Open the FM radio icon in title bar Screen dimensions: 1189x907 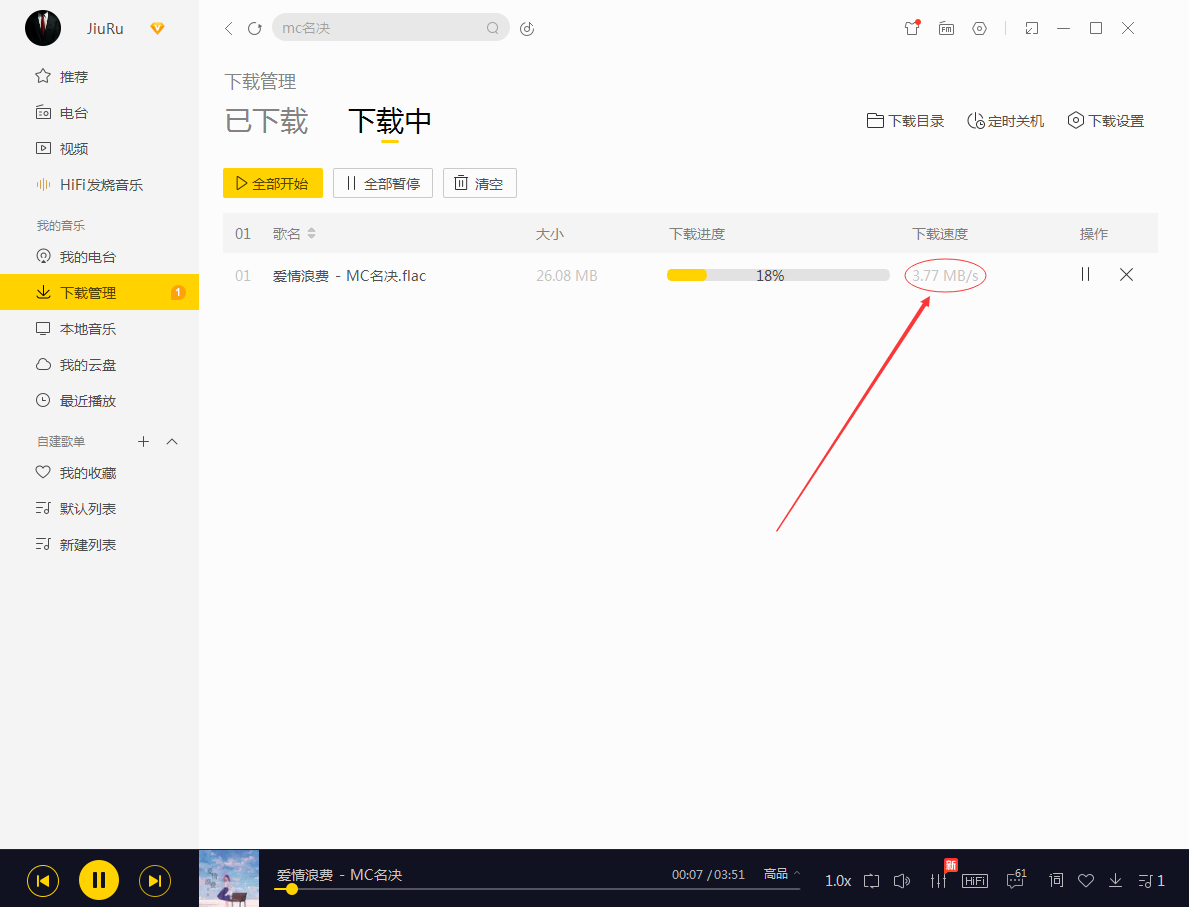pyautogui.click(x=946, y=29)
